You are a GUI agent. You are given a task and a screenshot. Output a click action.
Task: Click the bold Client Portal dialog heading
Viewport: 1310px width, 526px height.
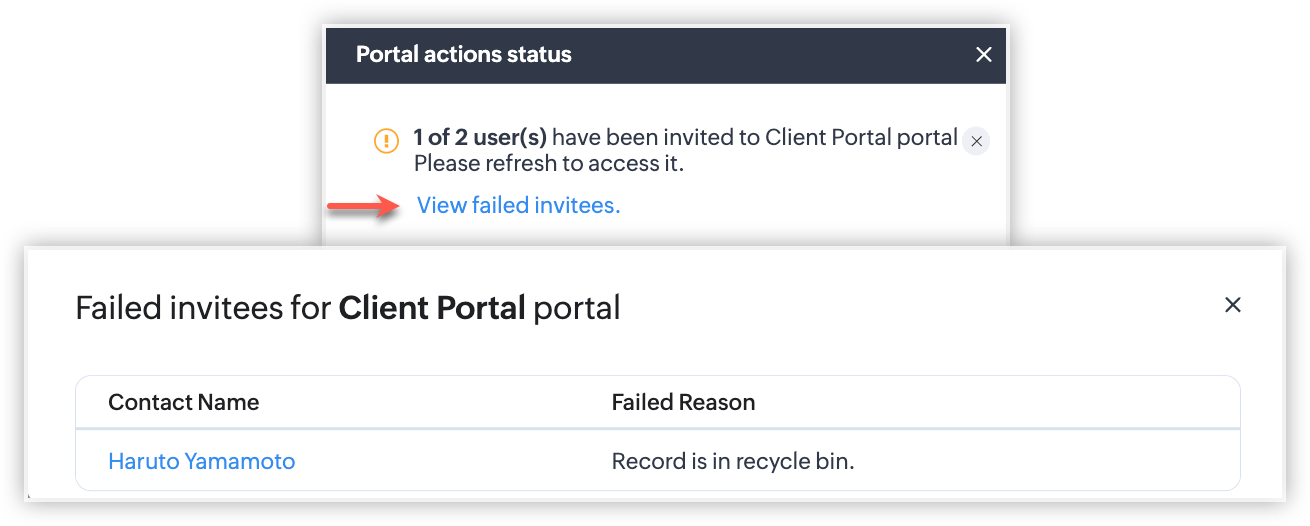click(432, 308)
